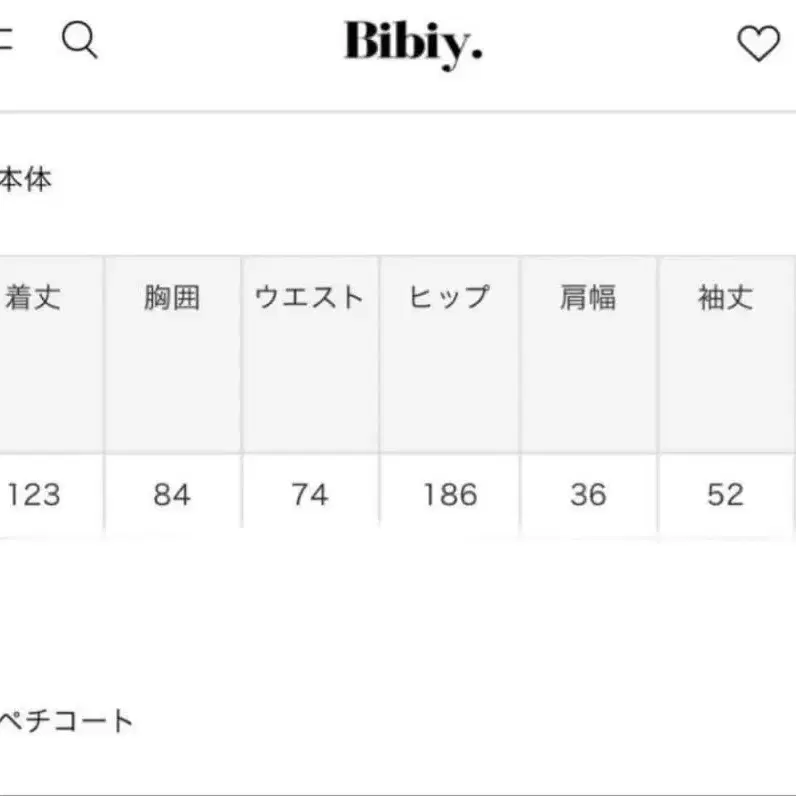The height and width of the screenshot is (796, 796).
Task: Select the 本体 section label
Action: pos(25,181)
